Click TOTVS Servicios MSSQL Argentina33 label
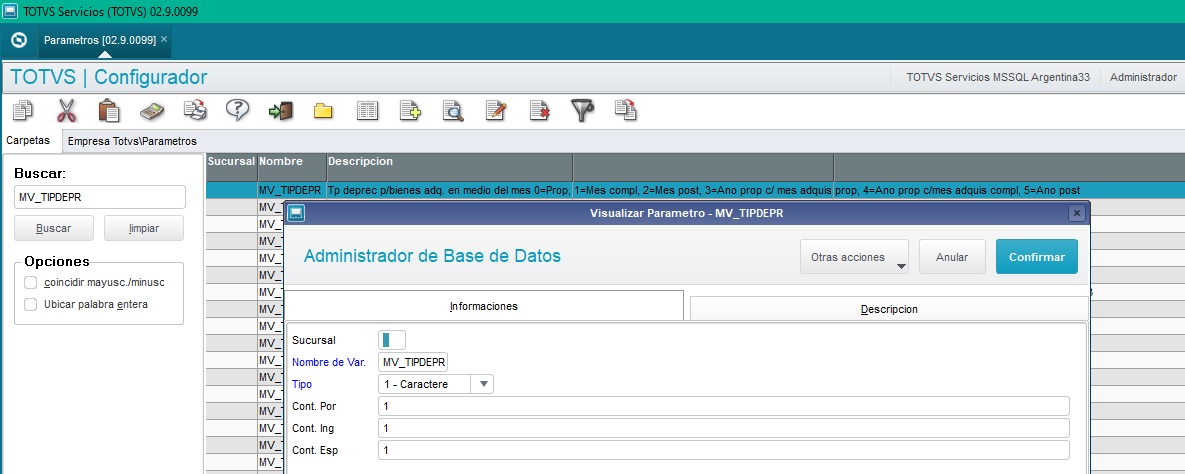The width and height of the screenshot is (1185, 474). pyautogui.click(x=998, y=77)
